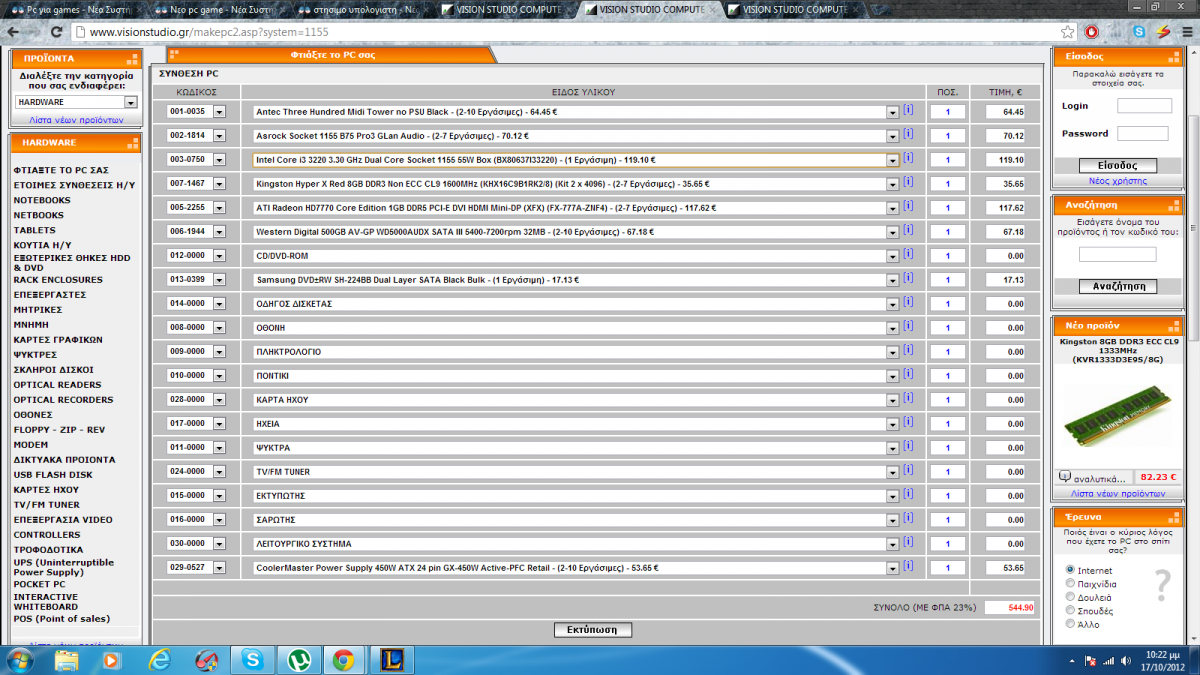Viewport: 1200px width, 675px height.
Task: Select the Internet survey option
Action: [1071, 570]
